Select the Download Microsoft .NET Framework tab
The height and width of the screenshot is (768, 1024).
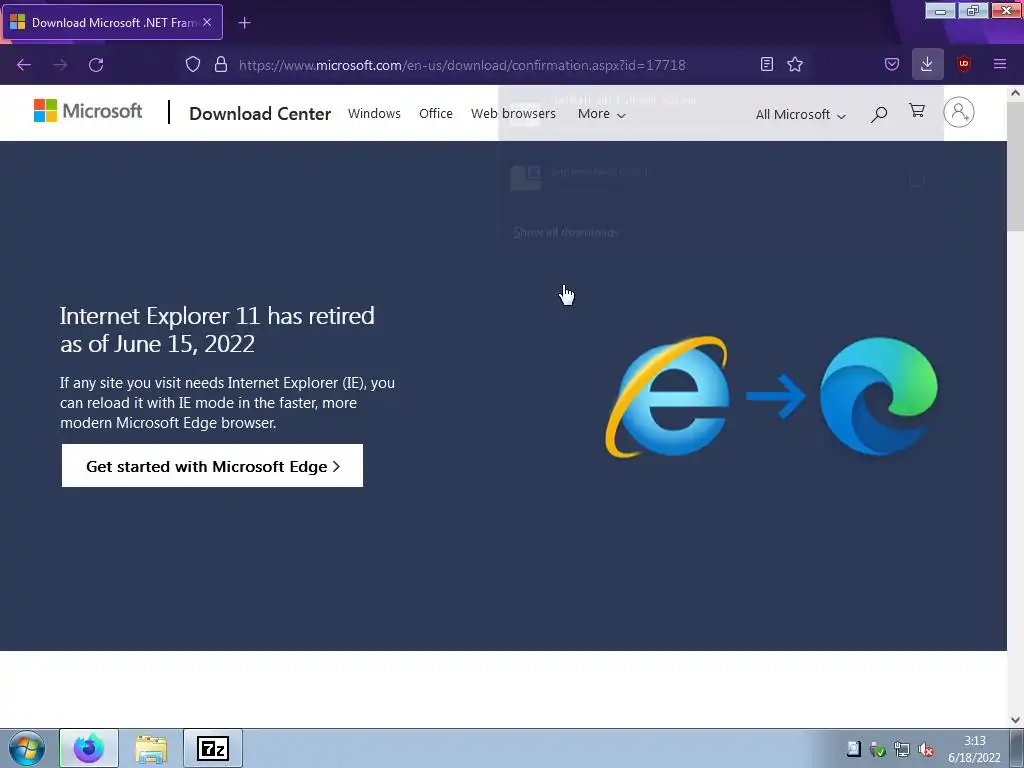click(112, 22)
